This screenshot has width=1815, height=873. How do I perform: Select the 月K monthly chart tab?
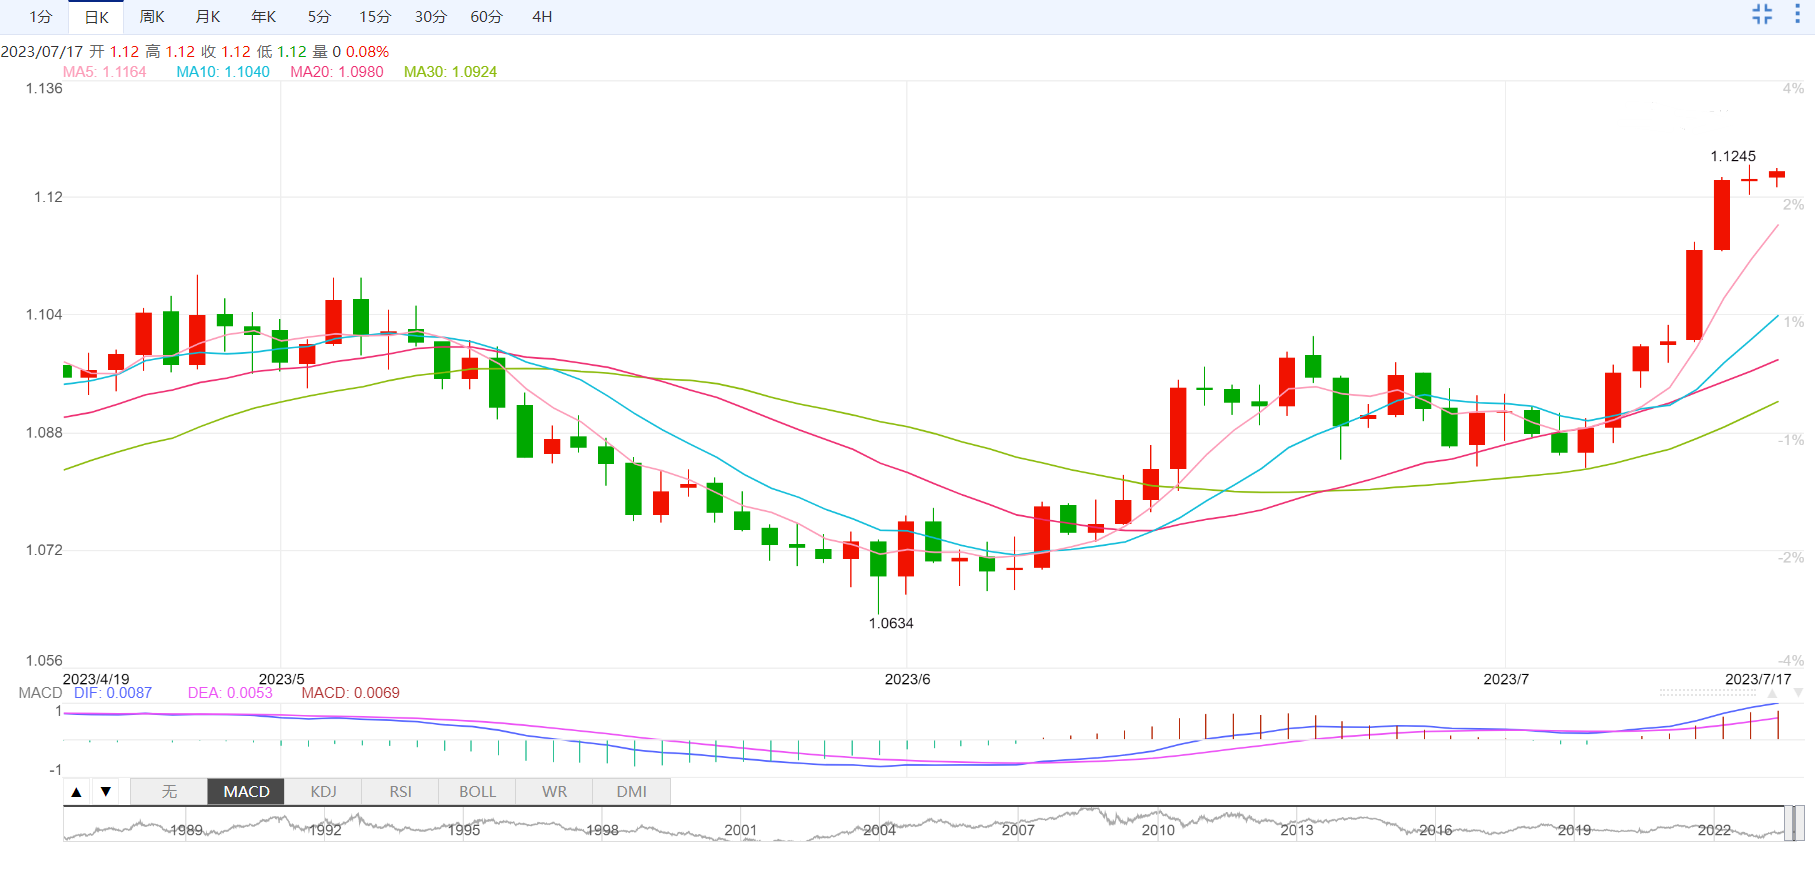[208, 17]
